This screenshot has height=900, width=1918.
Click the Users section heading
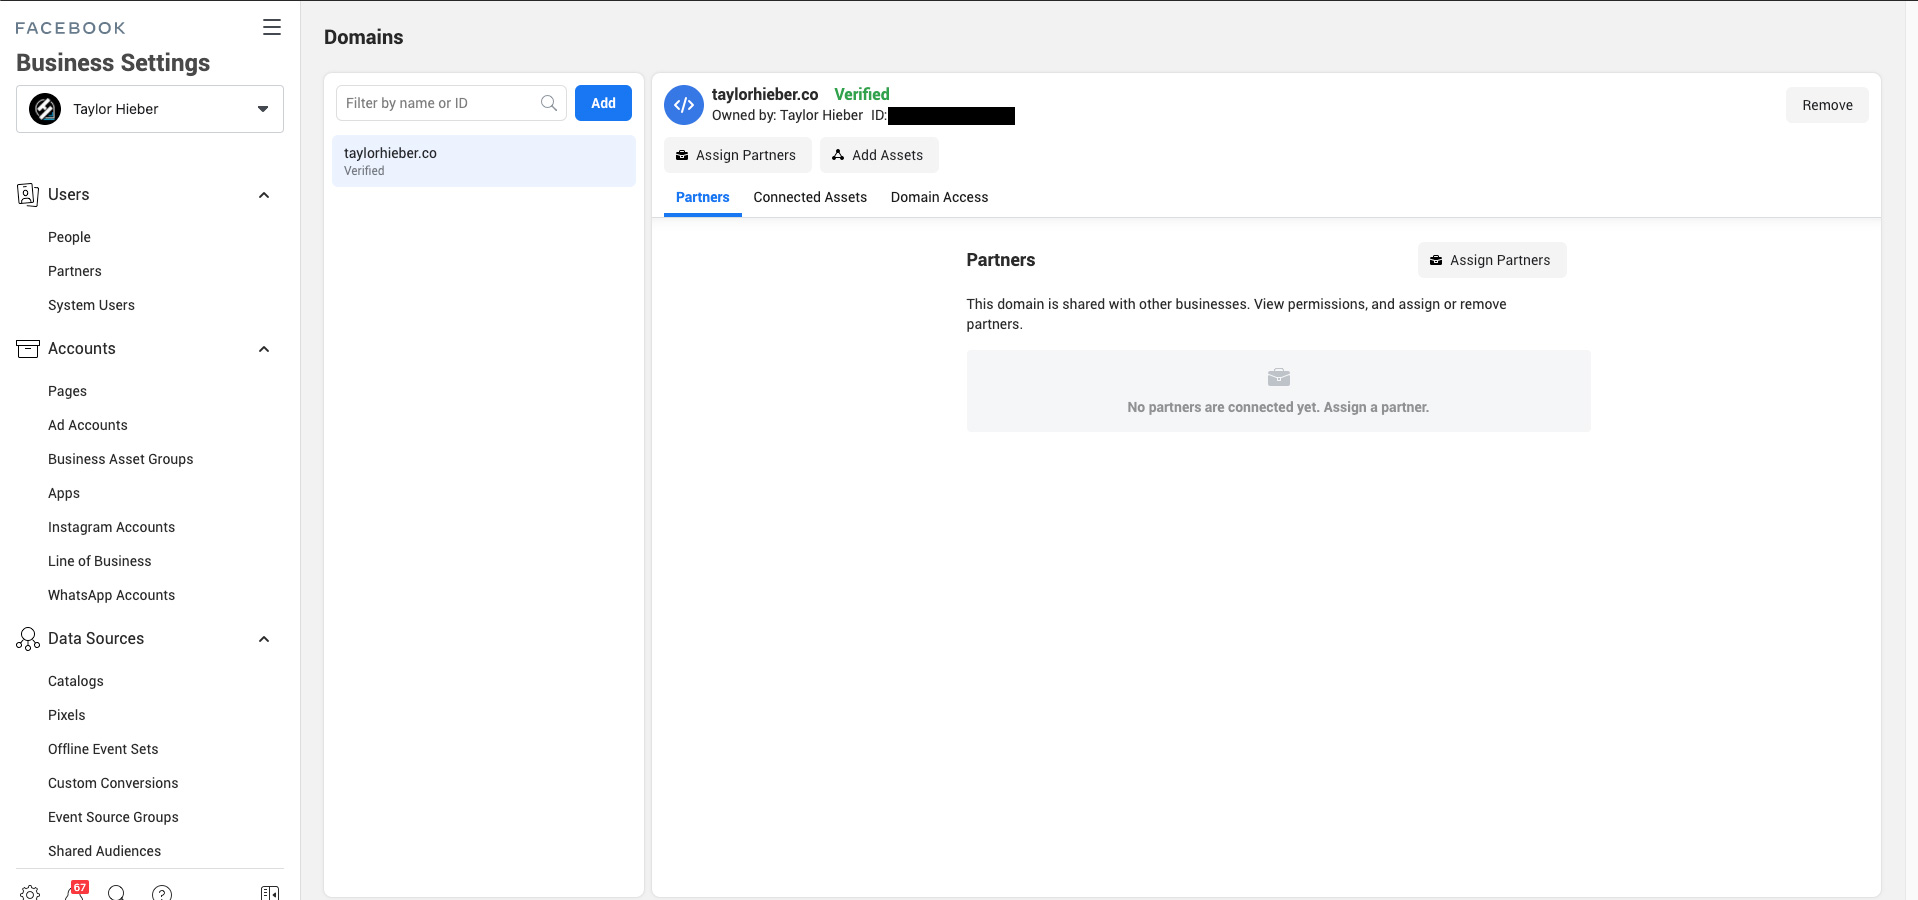pos(68,195)
